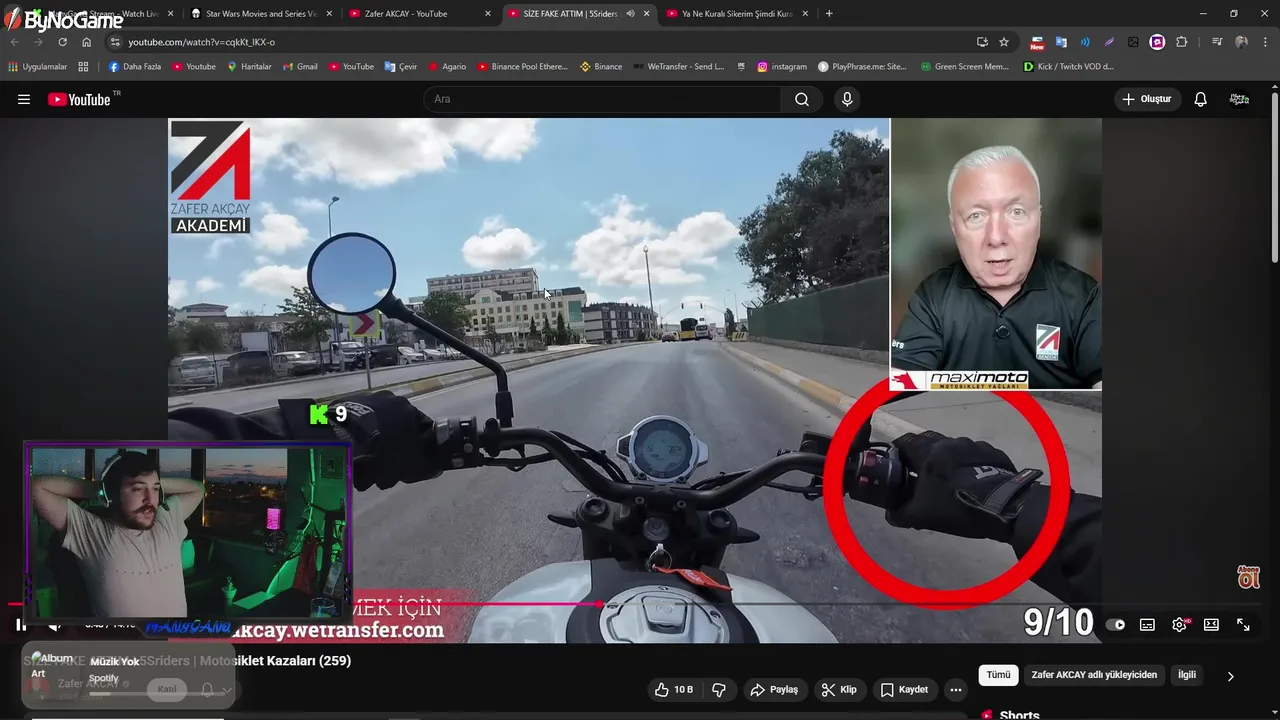Open the Çevir bookmark
Image resolution: width=1280 pixels, height=720 pixels.
point(401,67)
